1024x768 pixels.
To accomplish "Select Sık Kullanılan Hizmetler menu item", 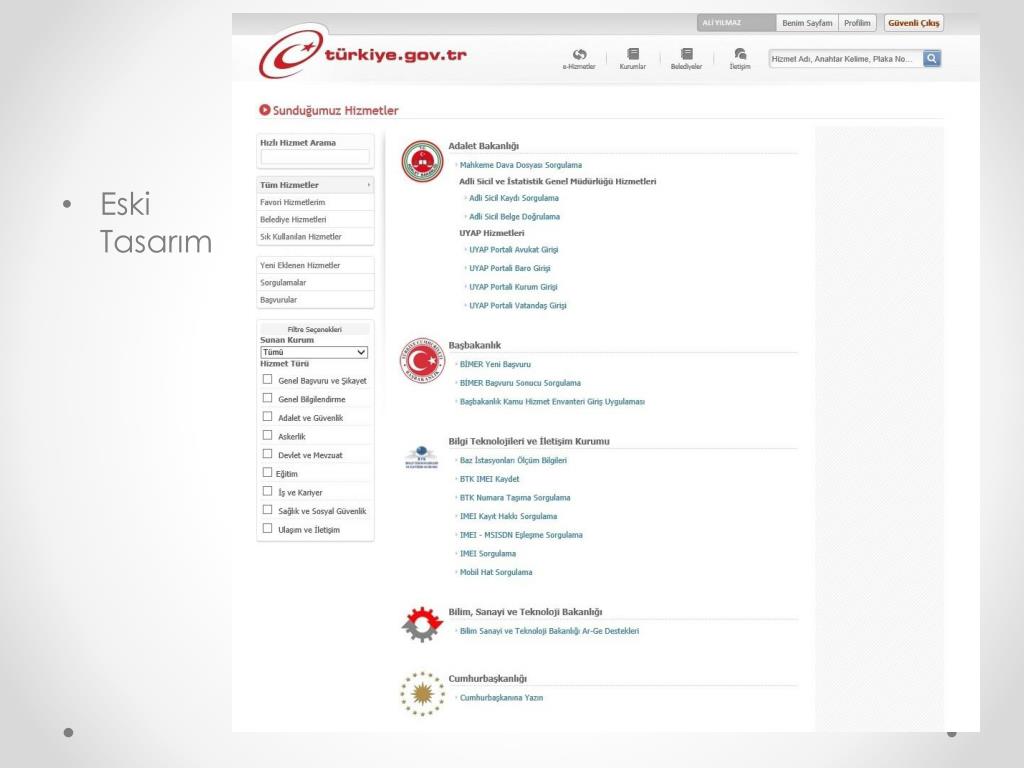I will 315,236.
